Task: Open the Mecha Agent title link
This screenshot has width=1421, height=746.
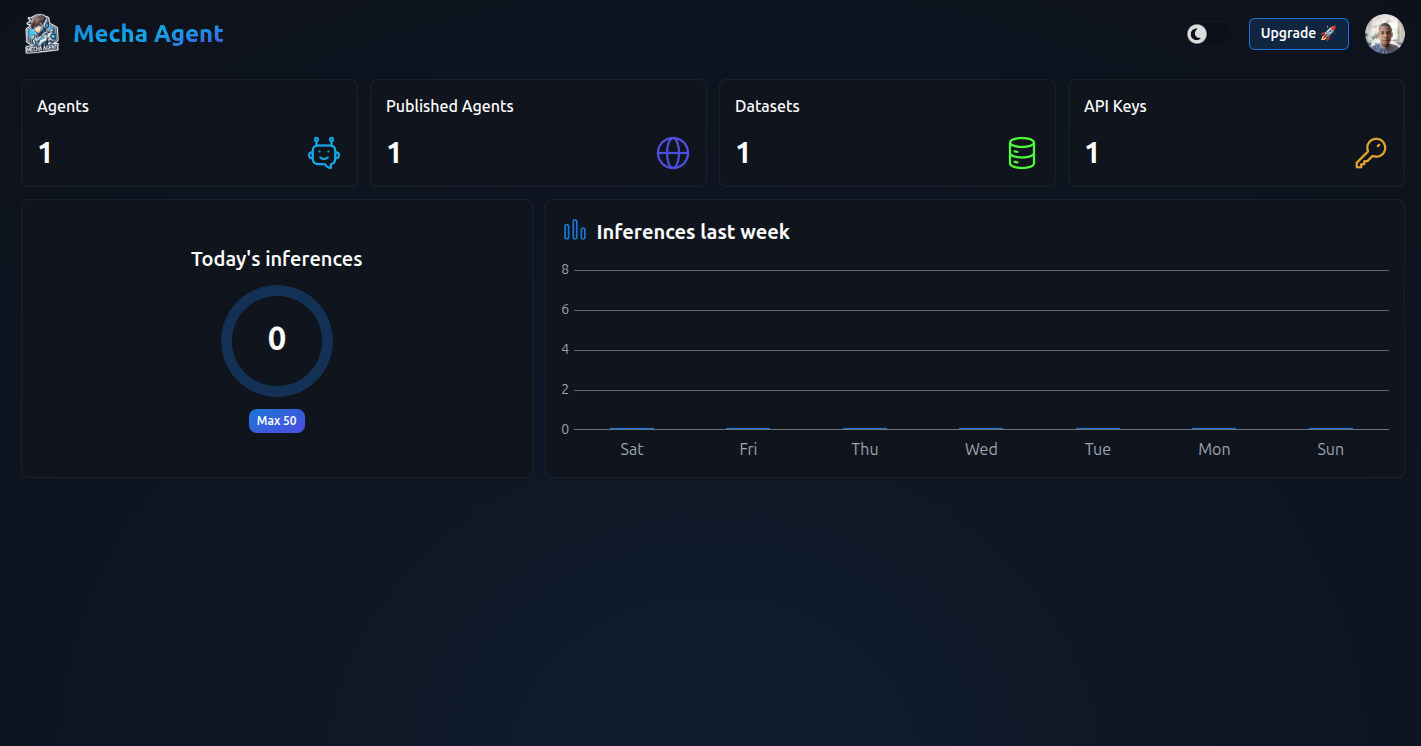Action: point(148,34)
